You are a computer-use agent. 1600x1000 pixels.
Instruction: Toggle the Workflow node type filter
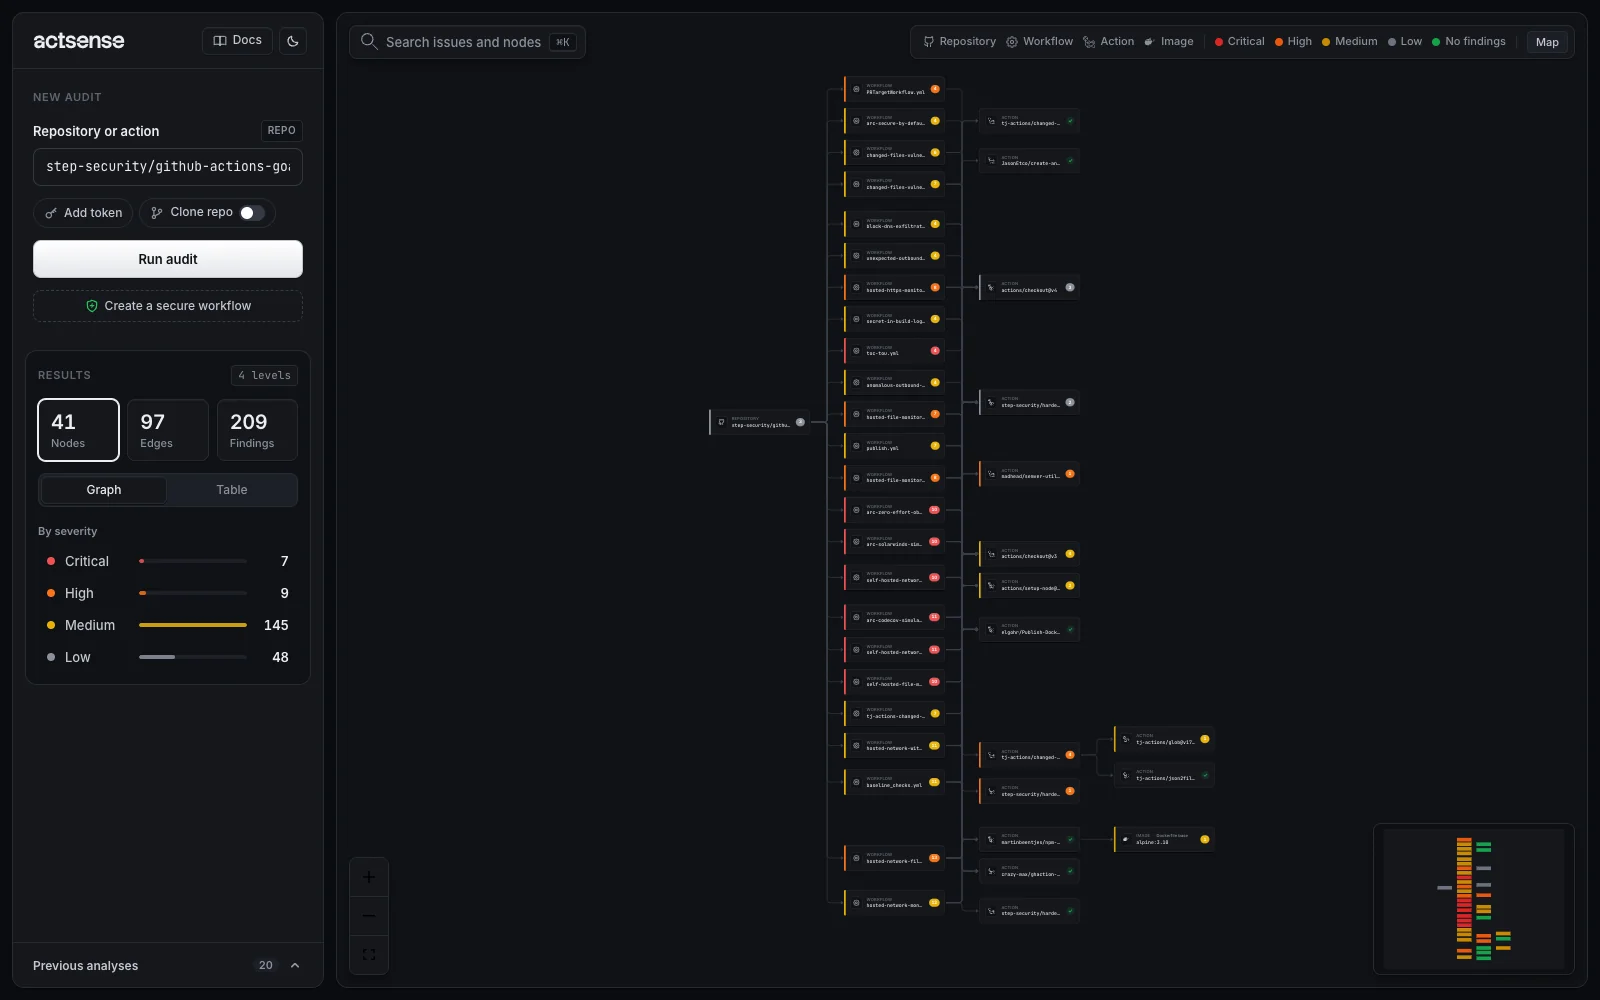[x=1039, y=42]
